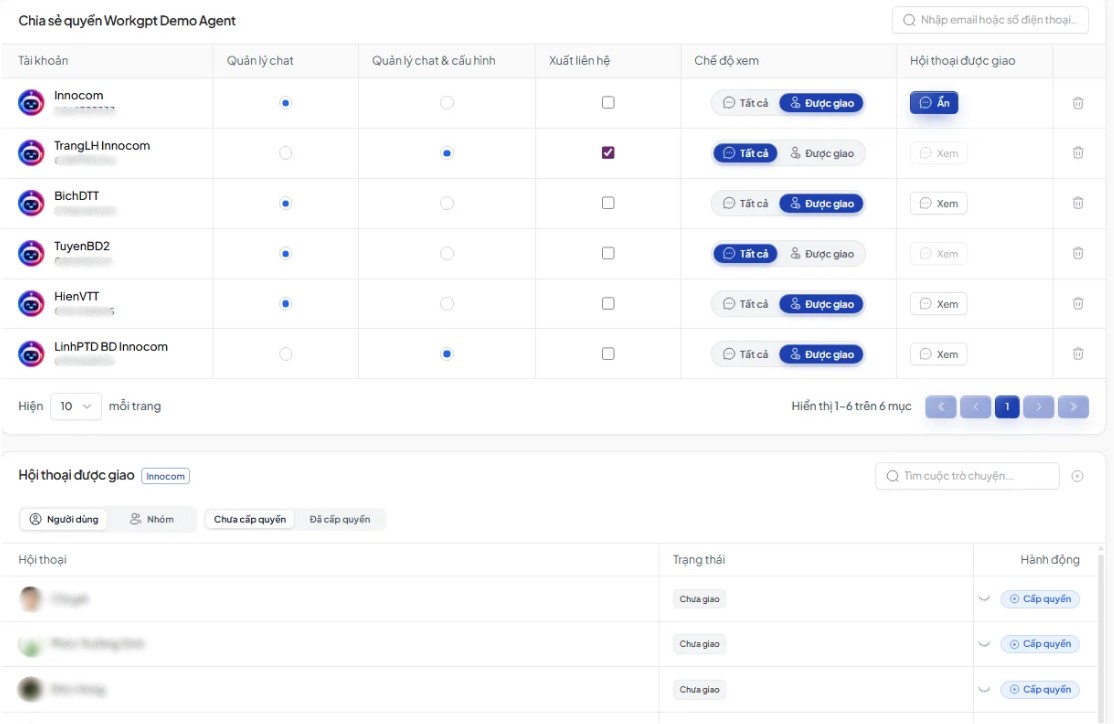Select 'Quản lý chat' for TrangLH Innocom
This screenshot has height=724, width=1114.
[x=286, y=153]
